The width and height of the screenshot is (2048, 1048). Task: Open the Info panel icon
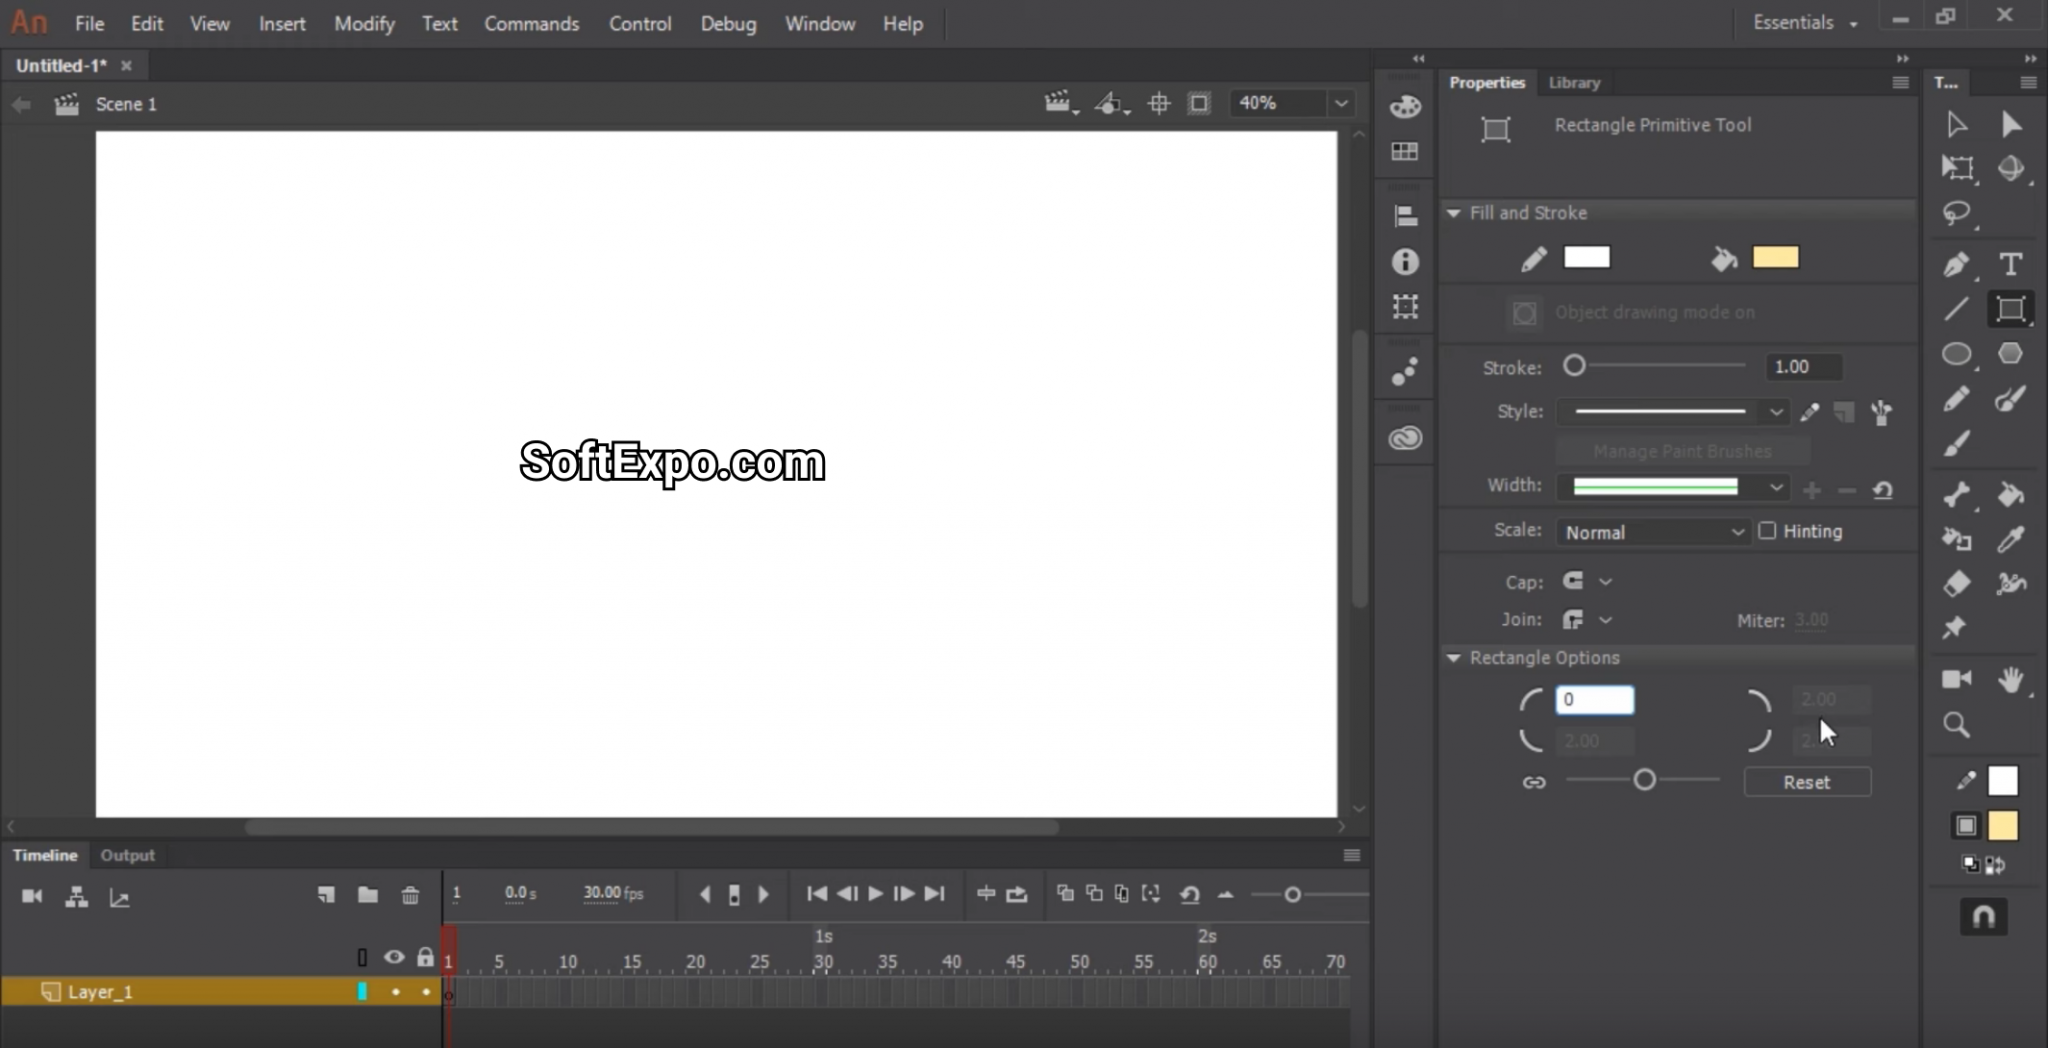(1405, 261)
